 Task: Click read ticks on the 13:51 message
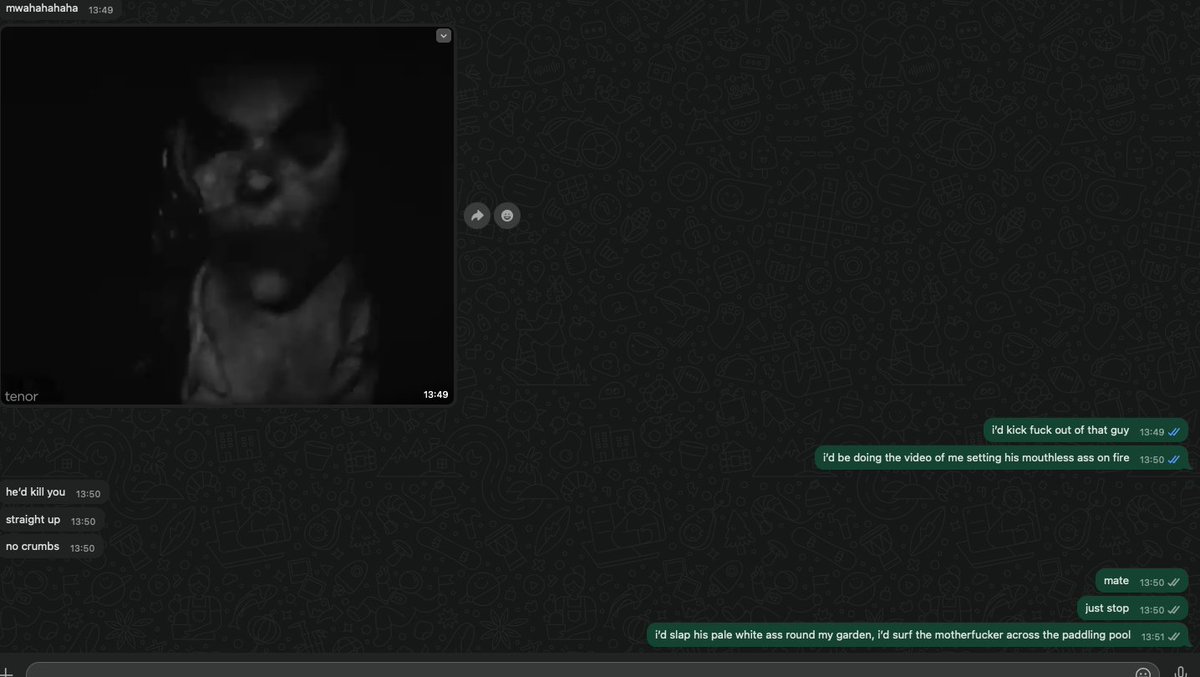[1174, 637]
